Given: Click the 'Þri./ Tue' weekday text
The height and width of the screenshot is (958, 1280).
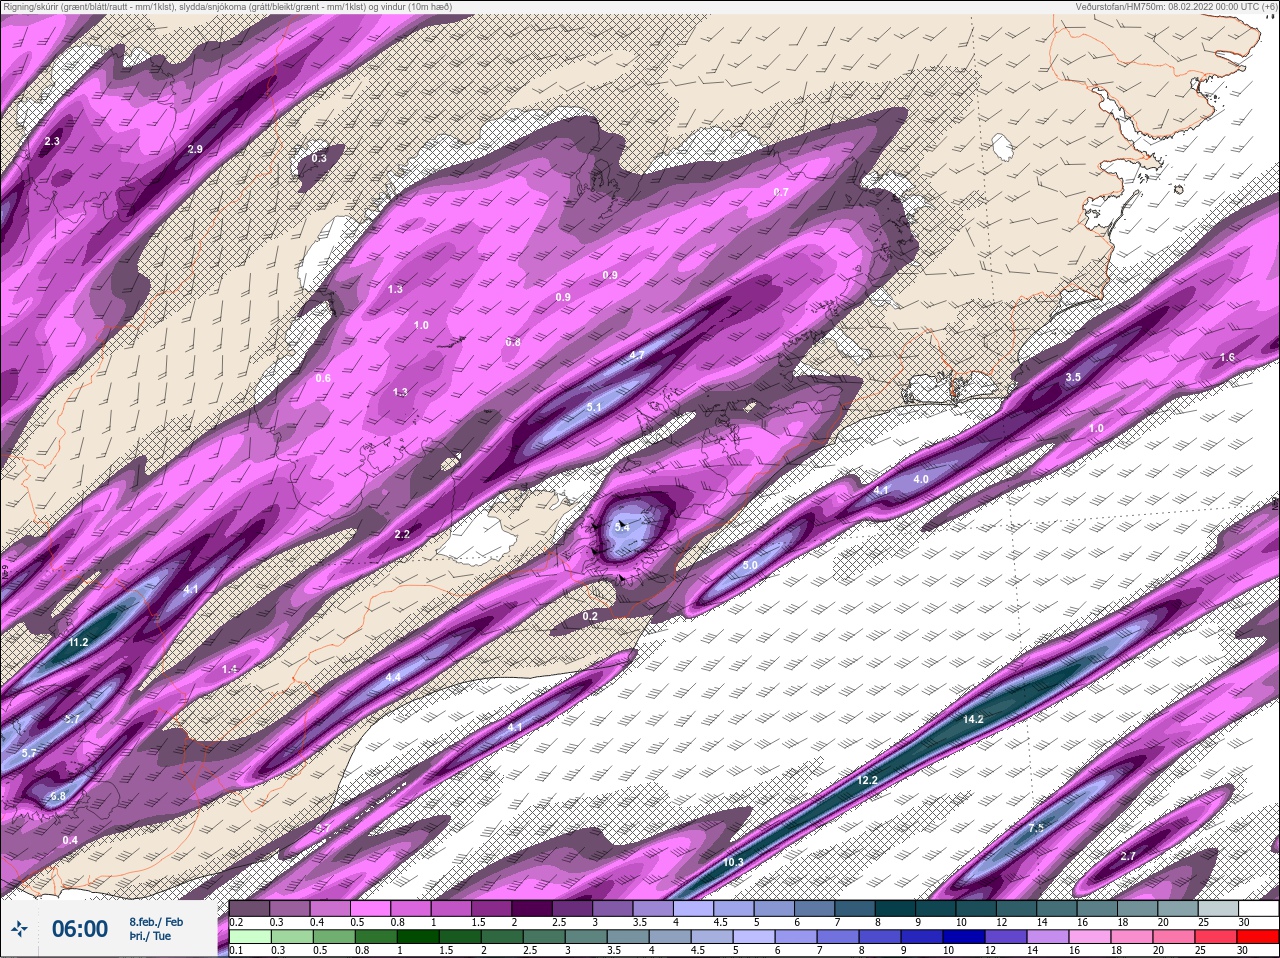Looking at the screenshot, I should tap(150, 936).
